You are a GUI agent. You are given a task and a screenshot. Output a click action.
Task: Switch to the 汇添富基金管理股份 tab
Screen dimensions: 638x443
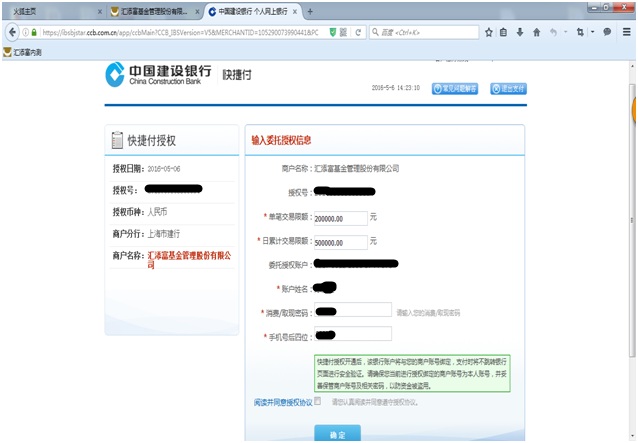[152, 11]
